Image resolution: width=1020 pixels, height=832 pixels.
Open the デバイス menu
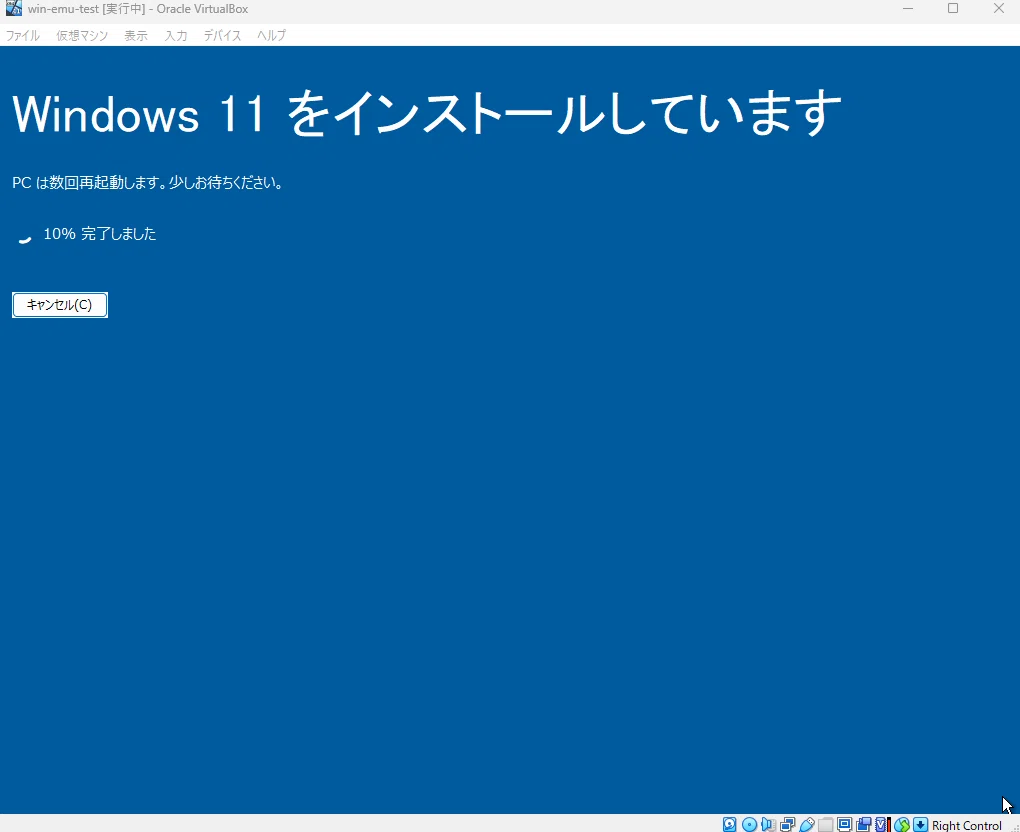pyautogui.click(x=222, y=35)
